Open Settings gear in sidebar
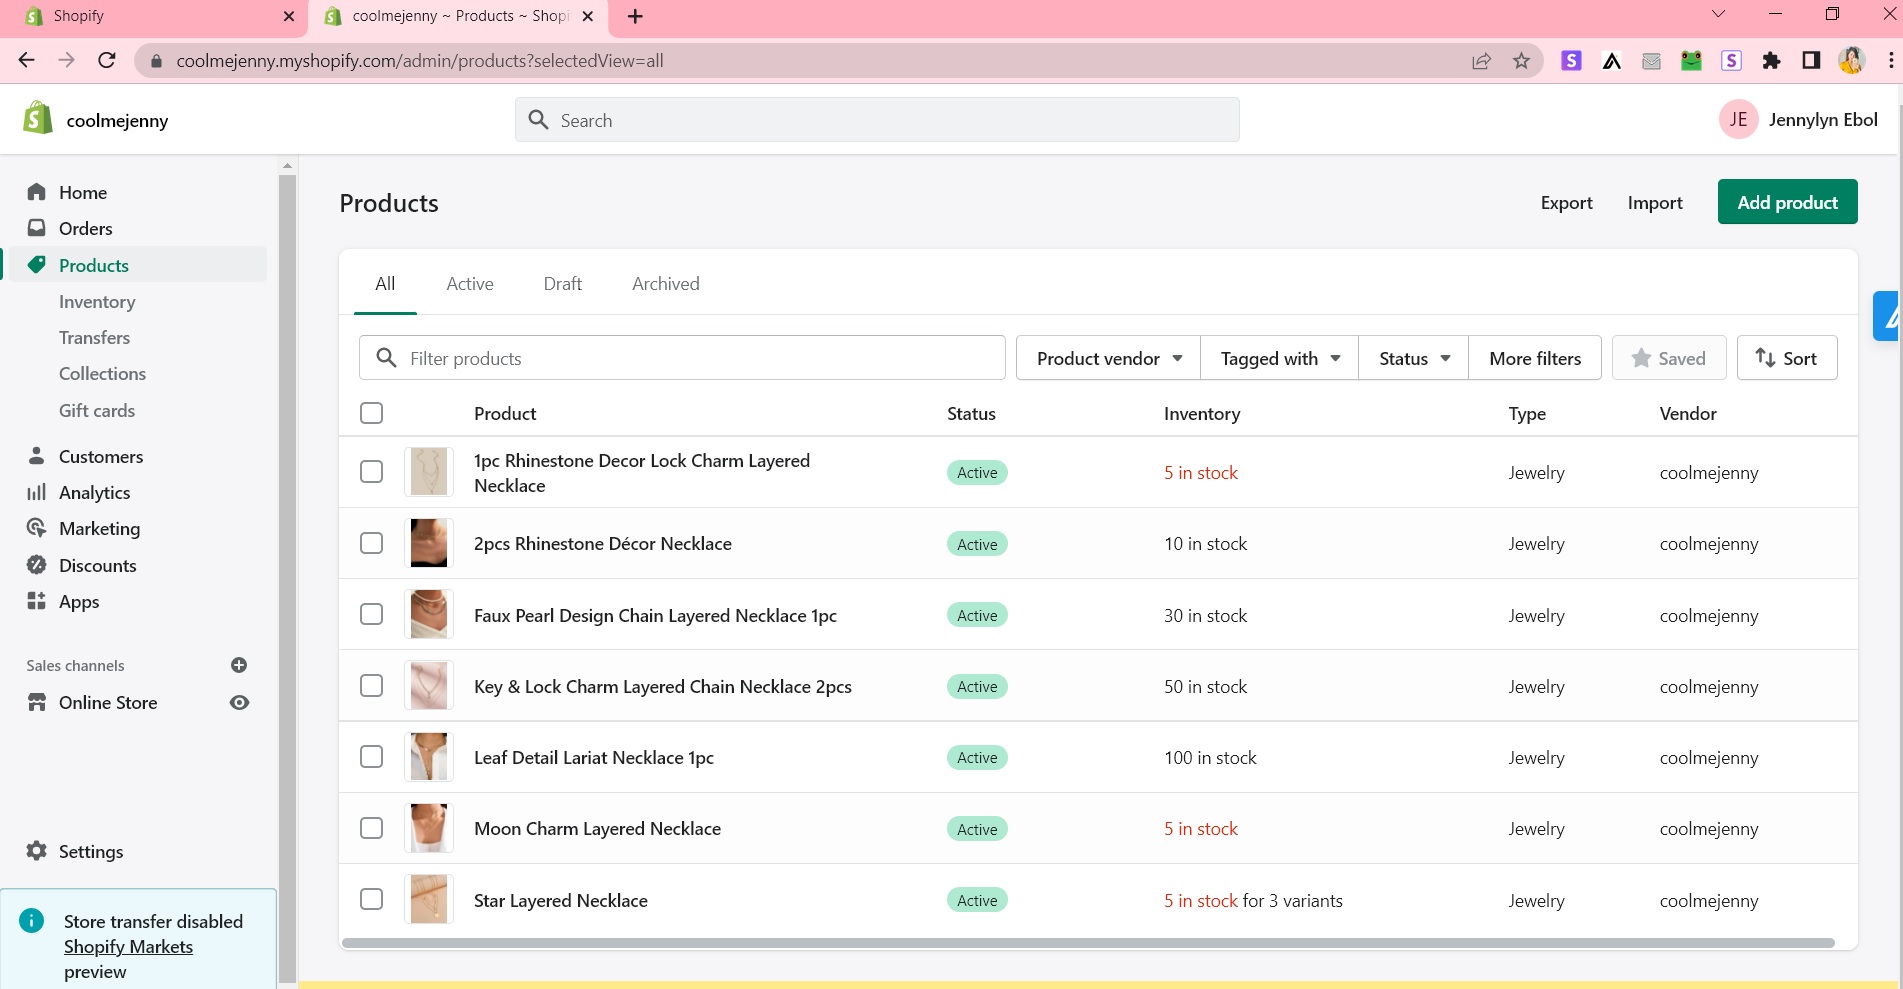Viewport: 1903px width, 989px height. [37, 851]
